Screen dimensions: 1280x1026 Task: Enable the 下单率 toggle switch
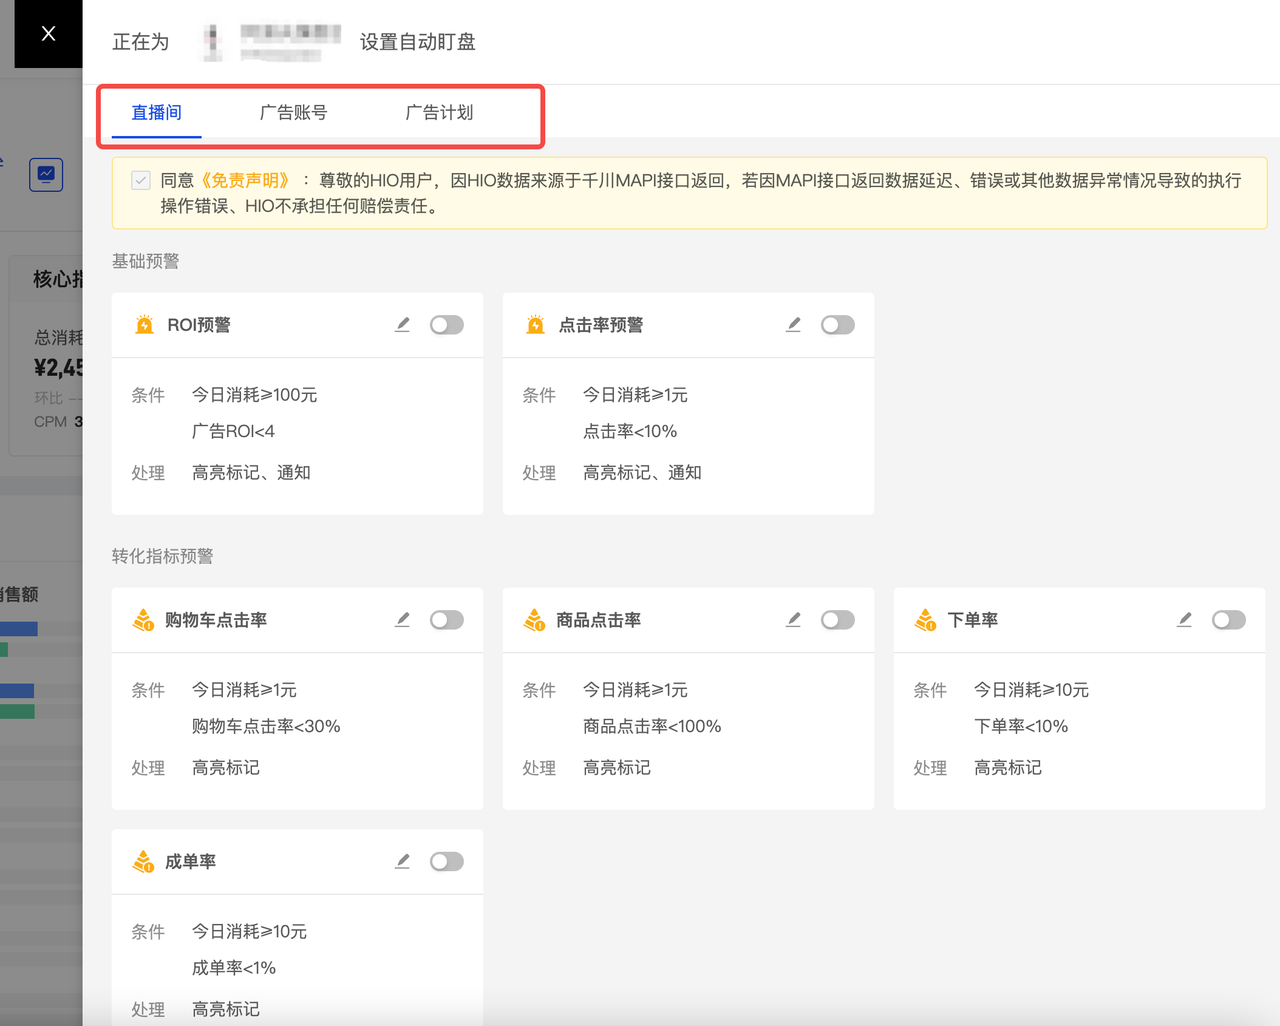(1228, 619)
